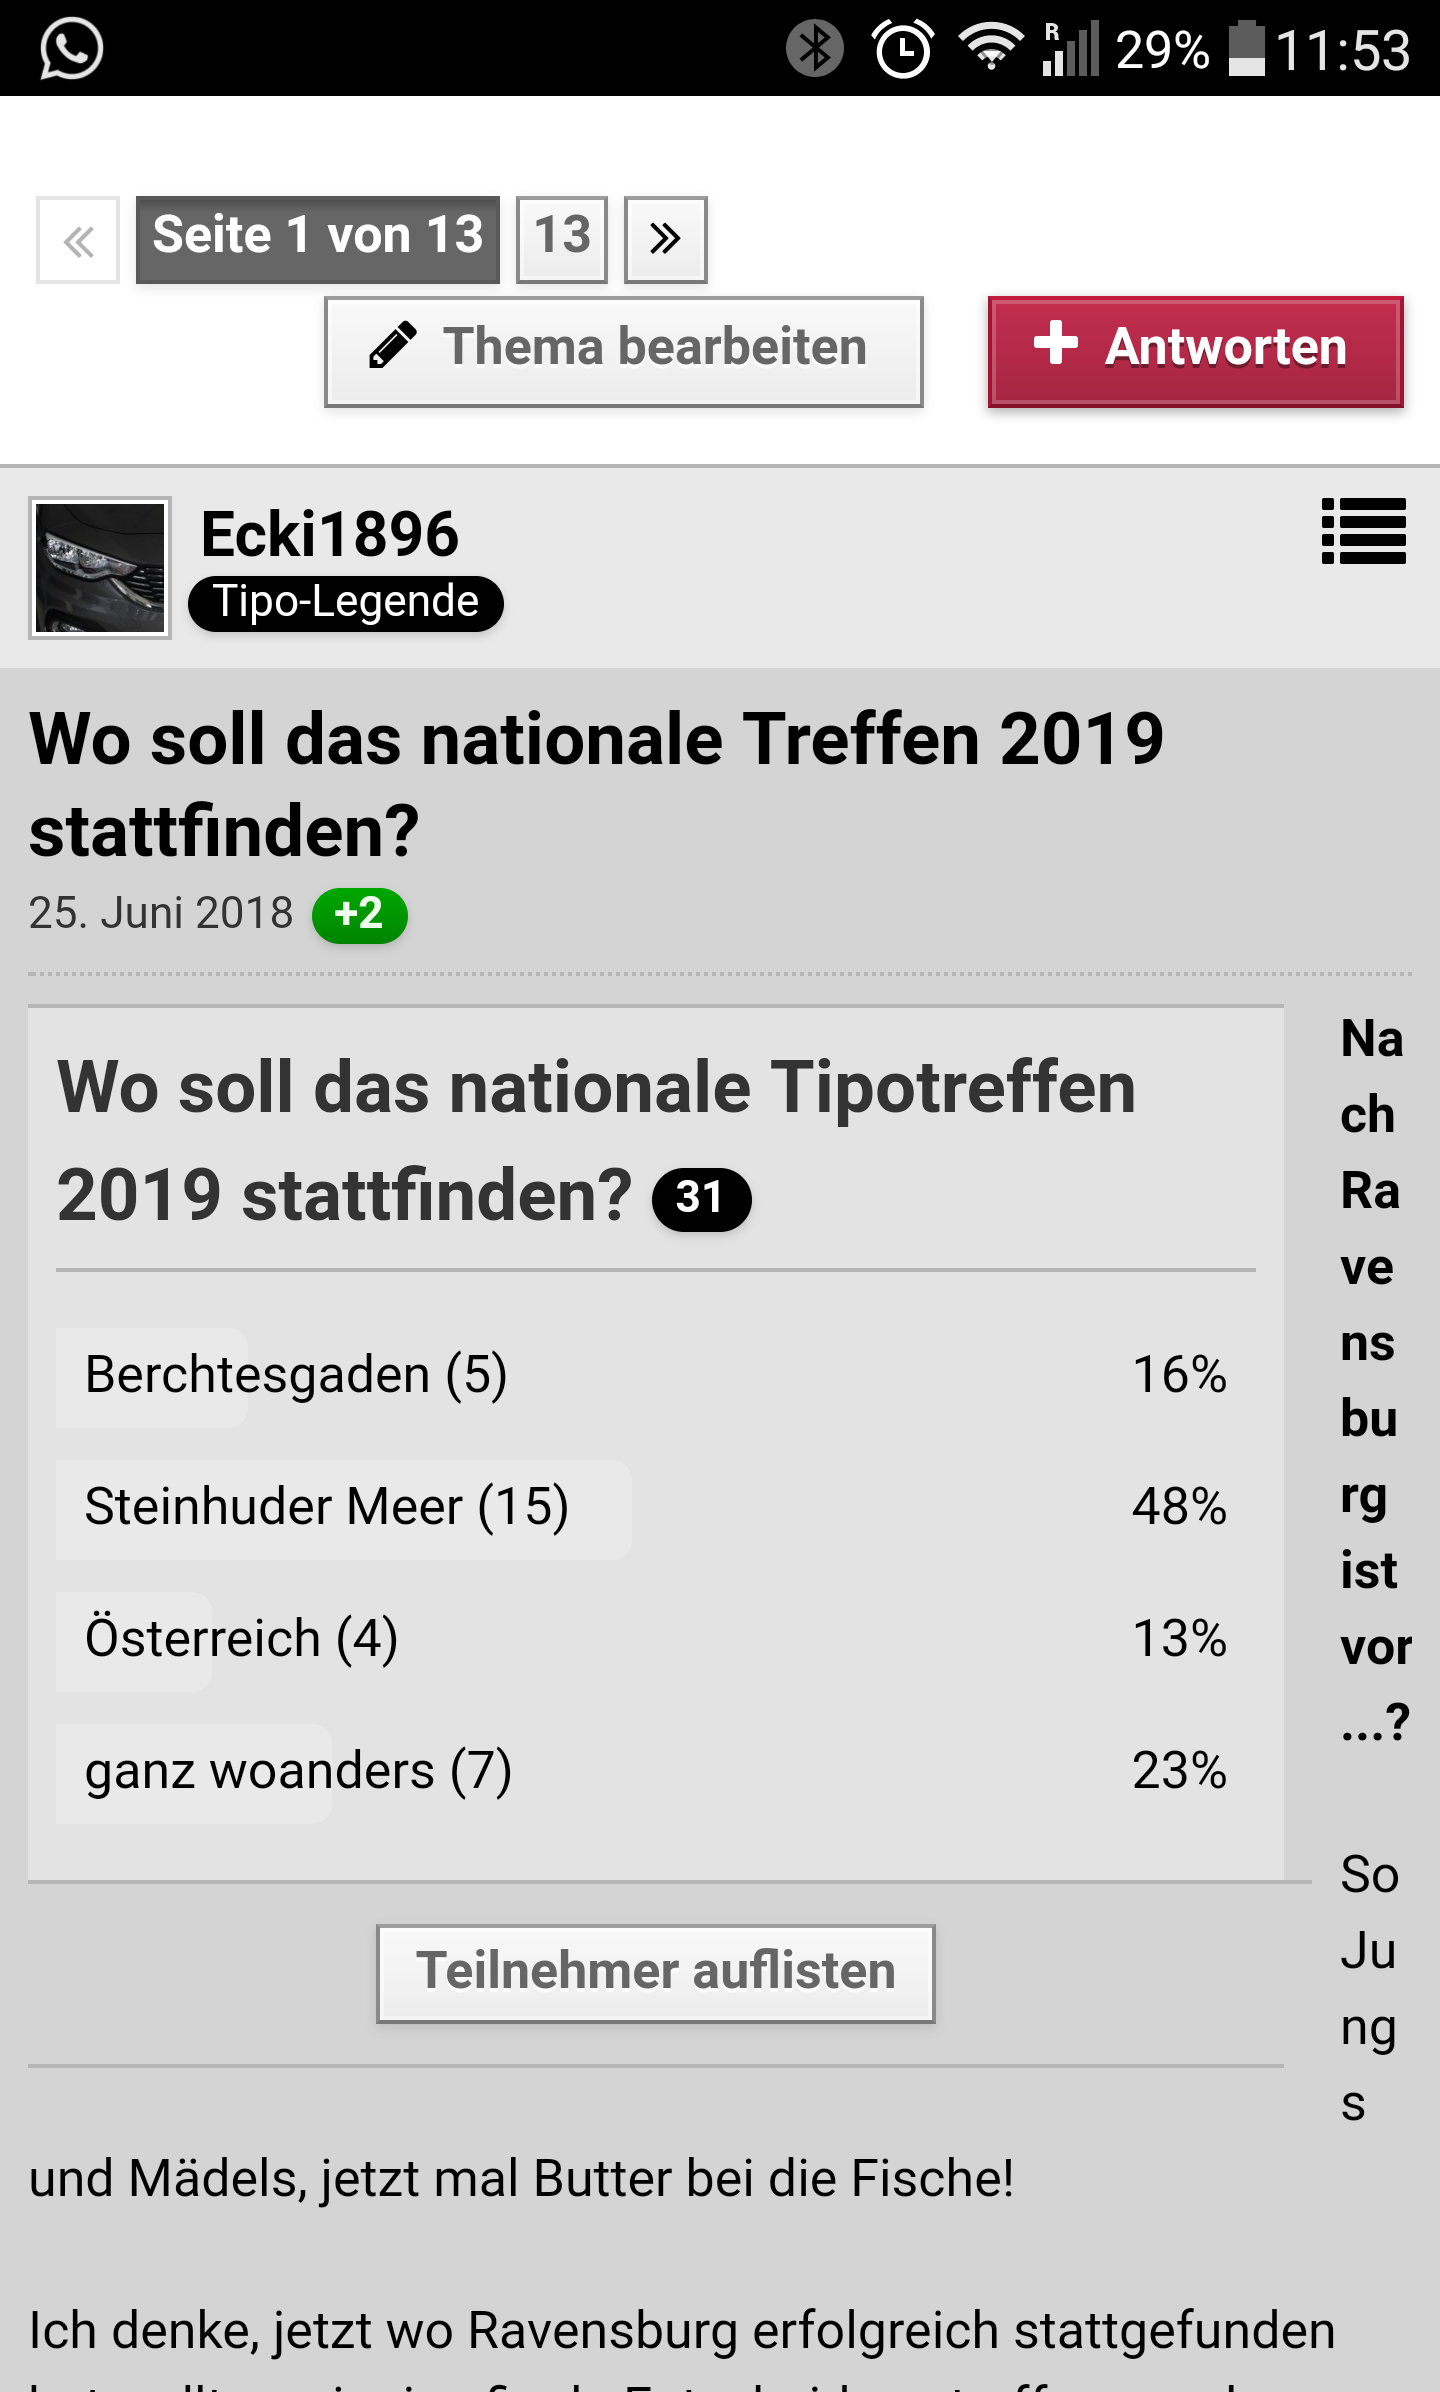Tap the WhatsApp notification icon
Screen dimensions: 1440x2392
71,48
